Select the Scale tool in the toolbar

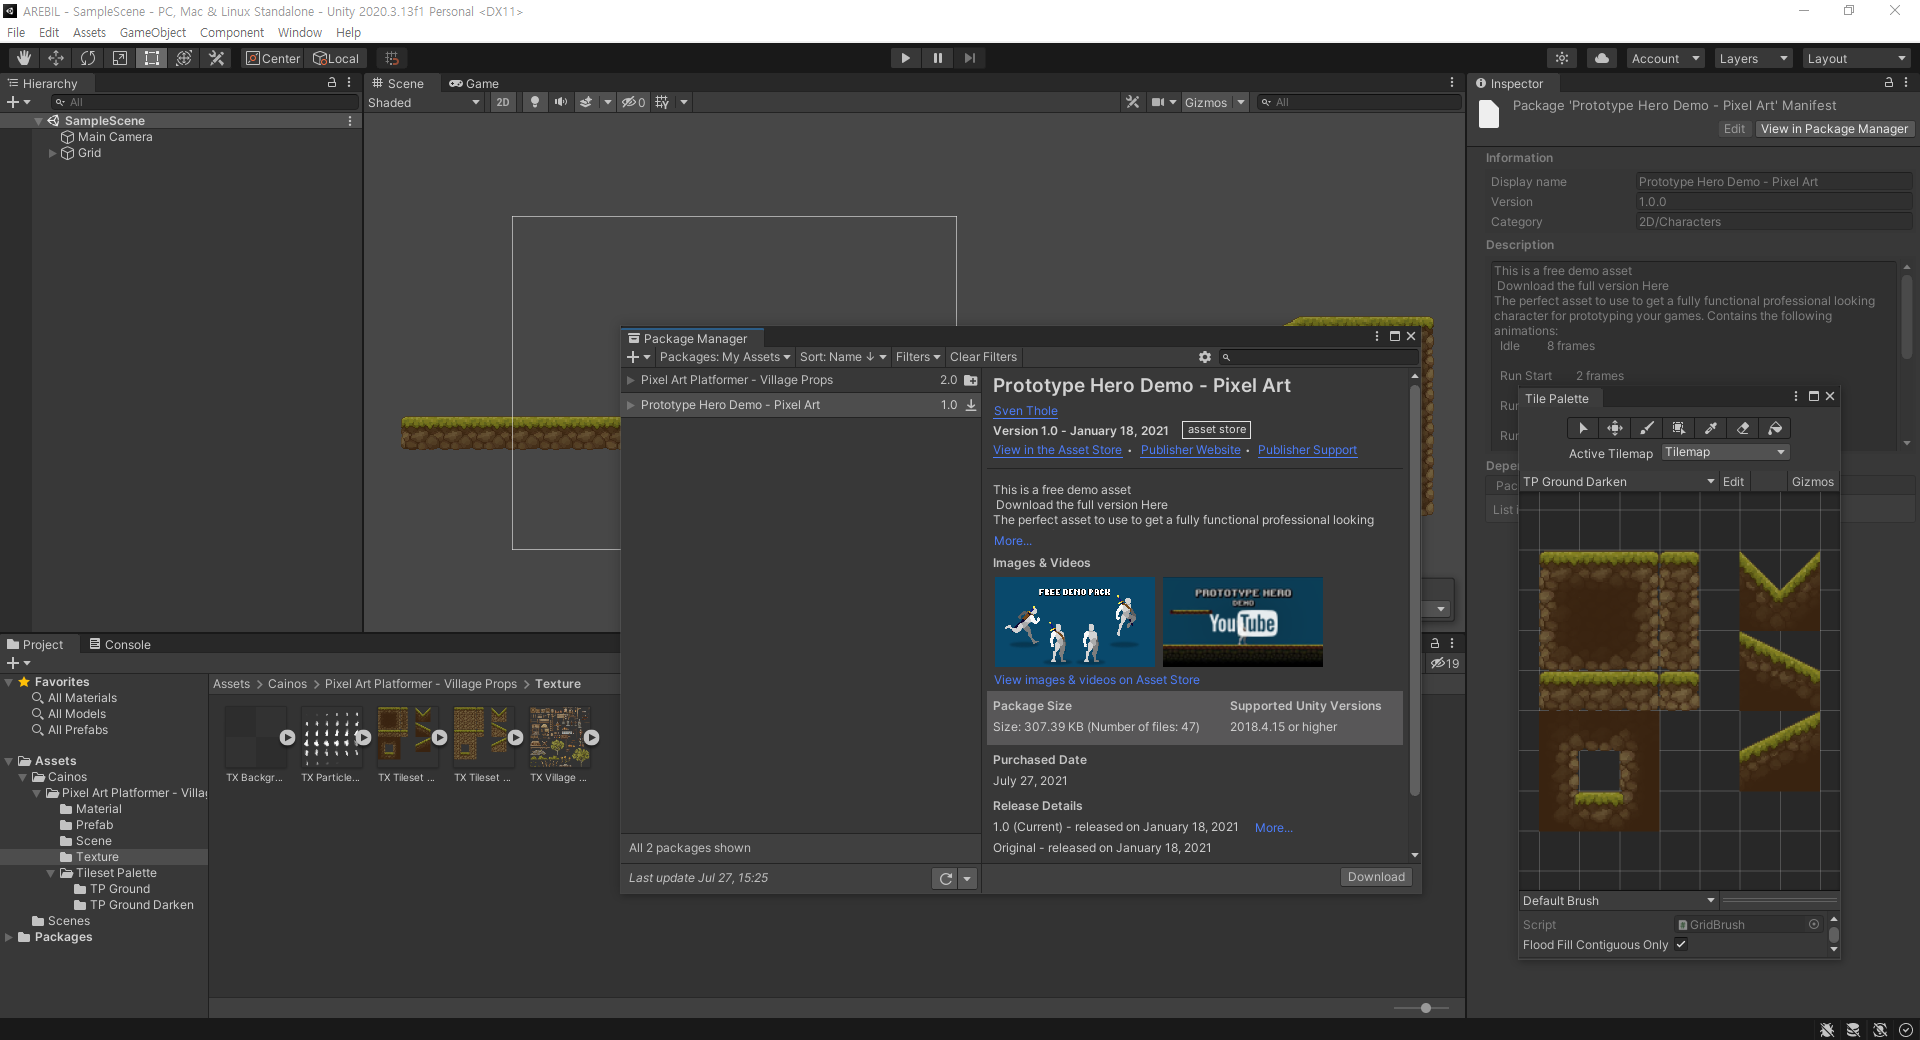pyautogui.click(x=120, y=58)
